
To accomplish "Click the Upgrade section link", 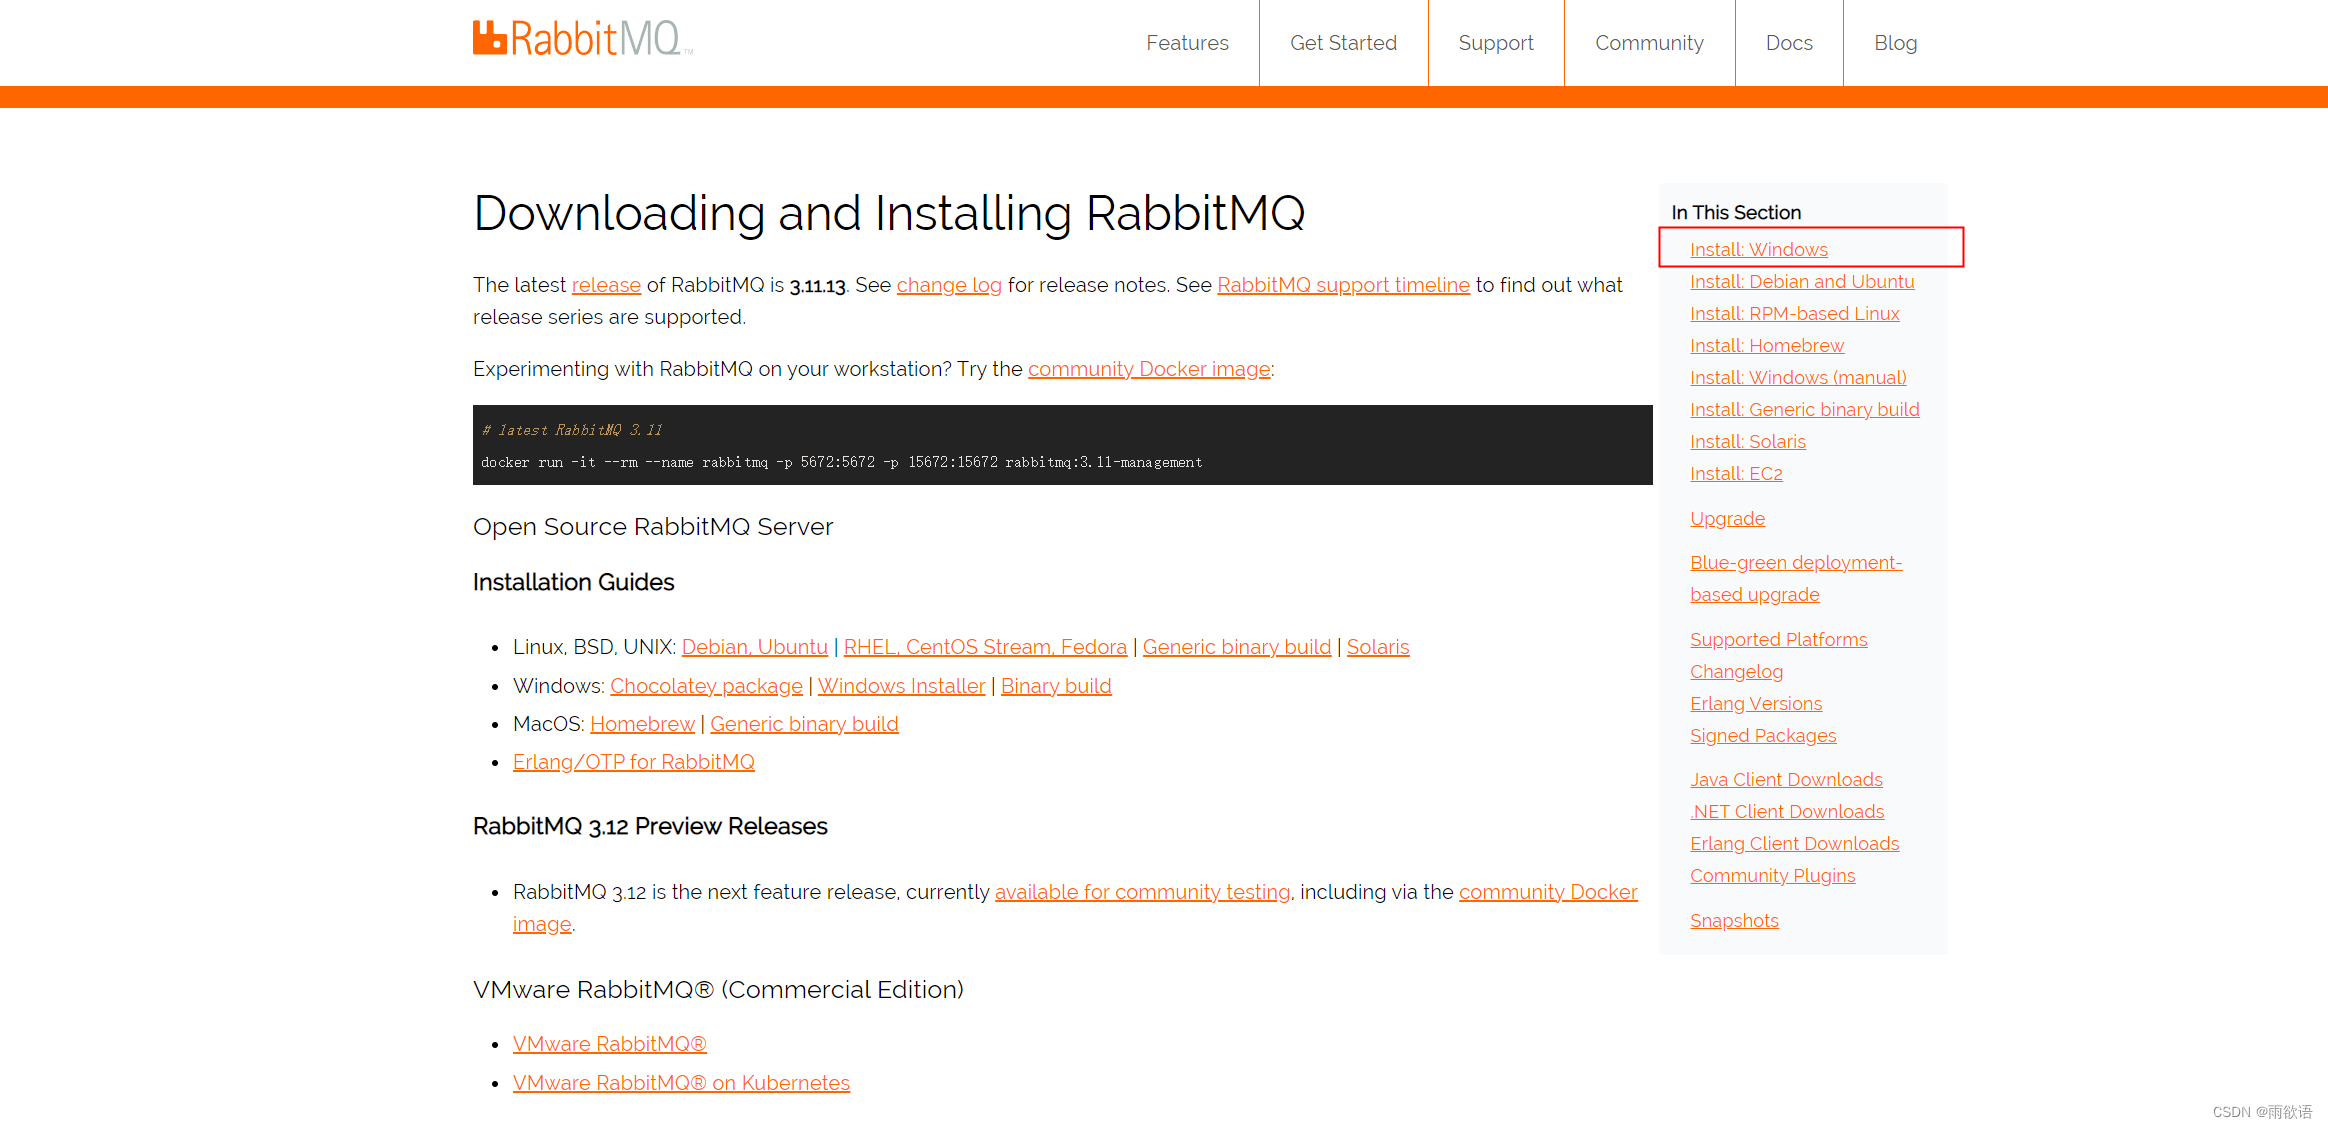I will (1725, 518).
